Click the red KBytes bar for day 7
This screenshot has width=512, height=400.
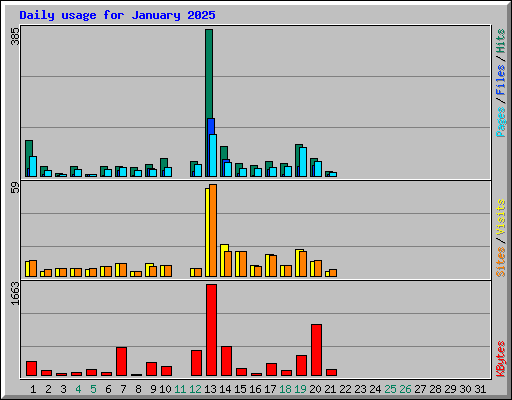[121, 361]
